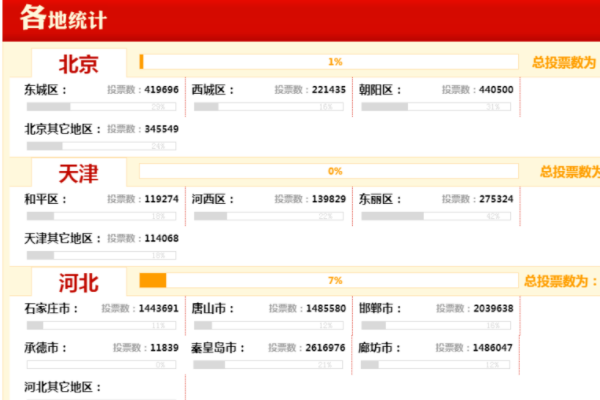This screenshot has height=400, width=600.
Task: Open 天津其它地区 entry
Action: point(58,239)
